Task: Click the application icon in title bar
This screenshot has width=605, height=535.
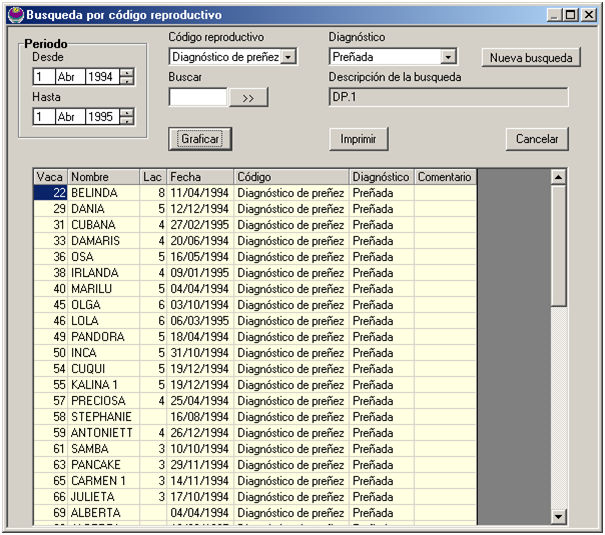Action: click(x=16, y=15)
